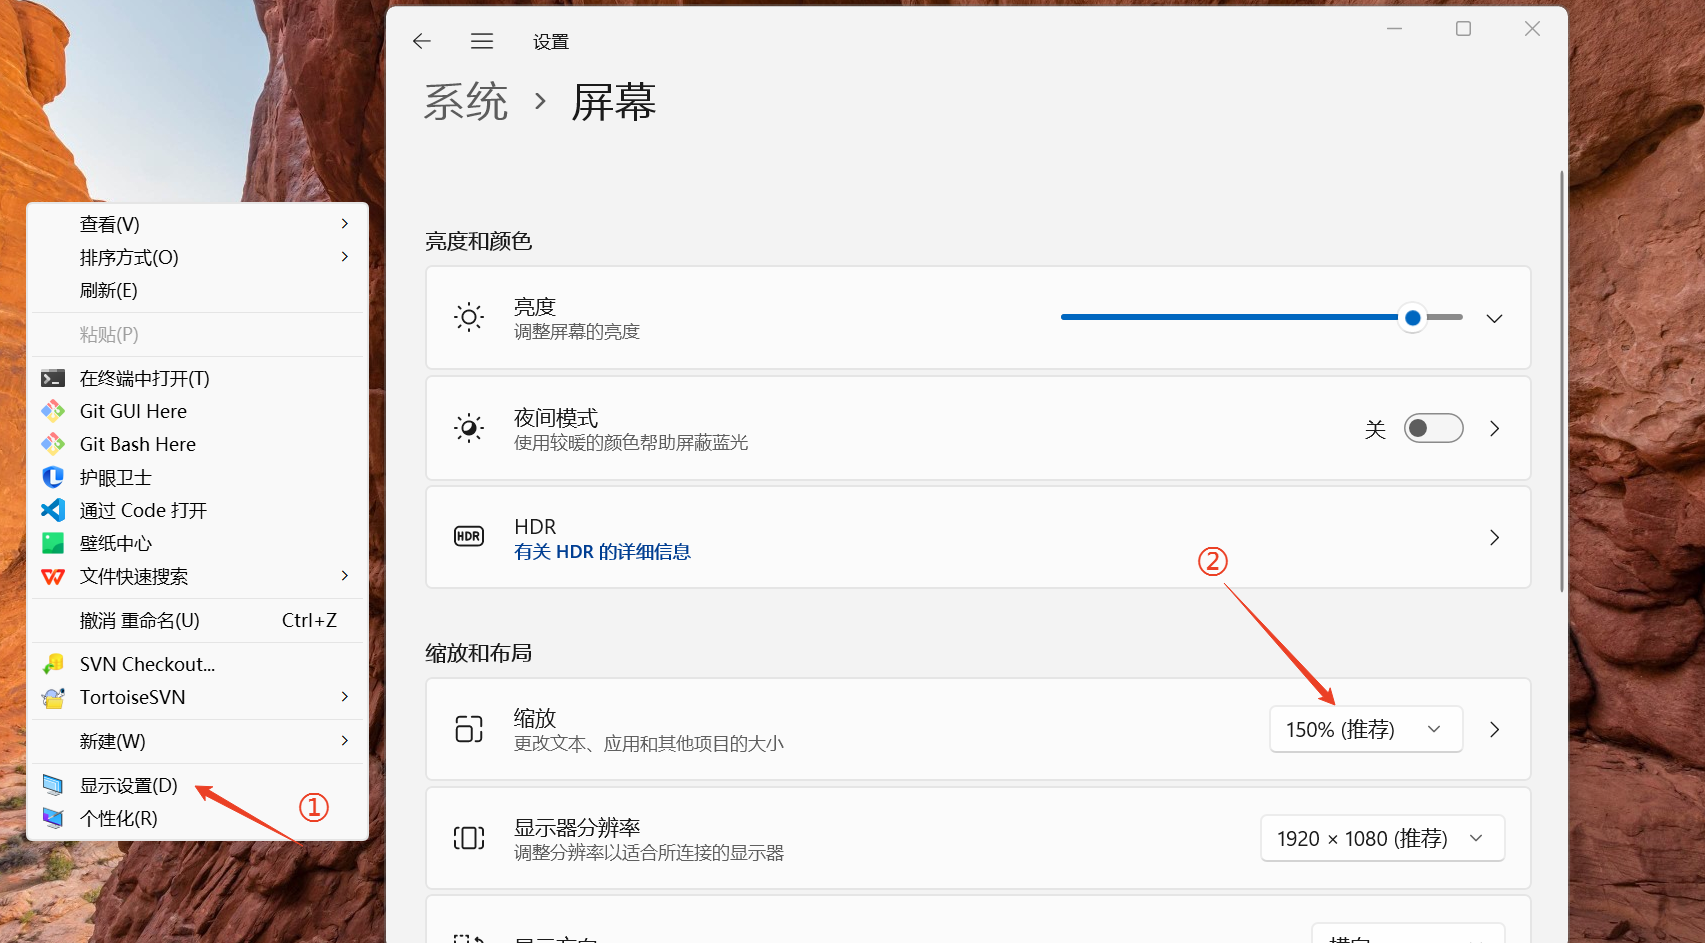
Task: Expand the brightness options chevron
Action: click(1494, 318)
